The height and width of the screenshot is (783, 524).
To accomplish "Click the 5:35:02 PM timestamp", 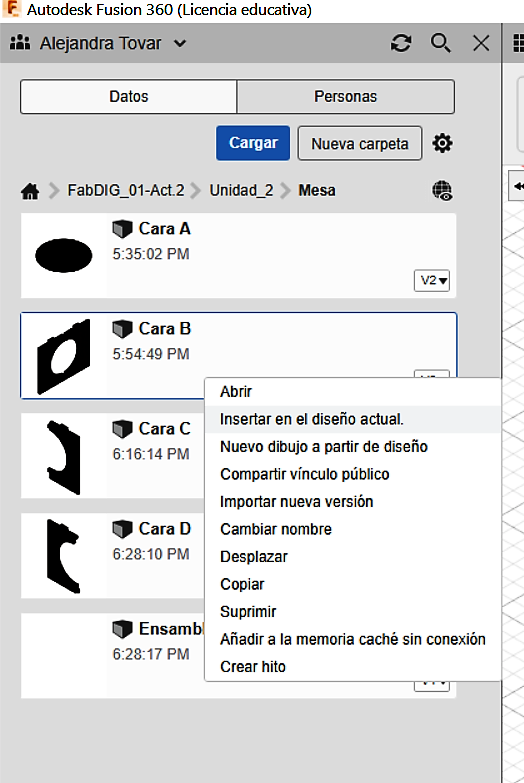I will tap(151, 254).
